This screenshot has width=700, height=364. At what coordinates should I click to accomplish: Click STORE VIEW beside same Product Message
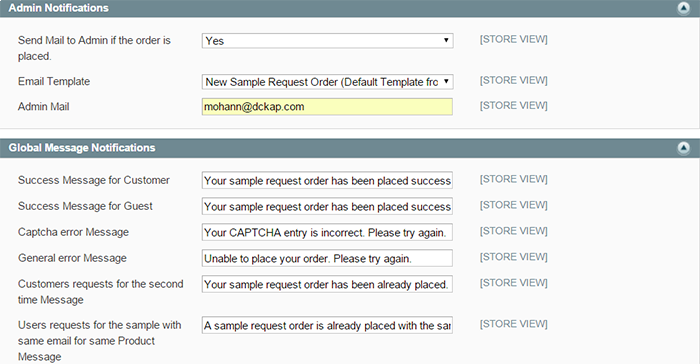(x=513, y=324)
